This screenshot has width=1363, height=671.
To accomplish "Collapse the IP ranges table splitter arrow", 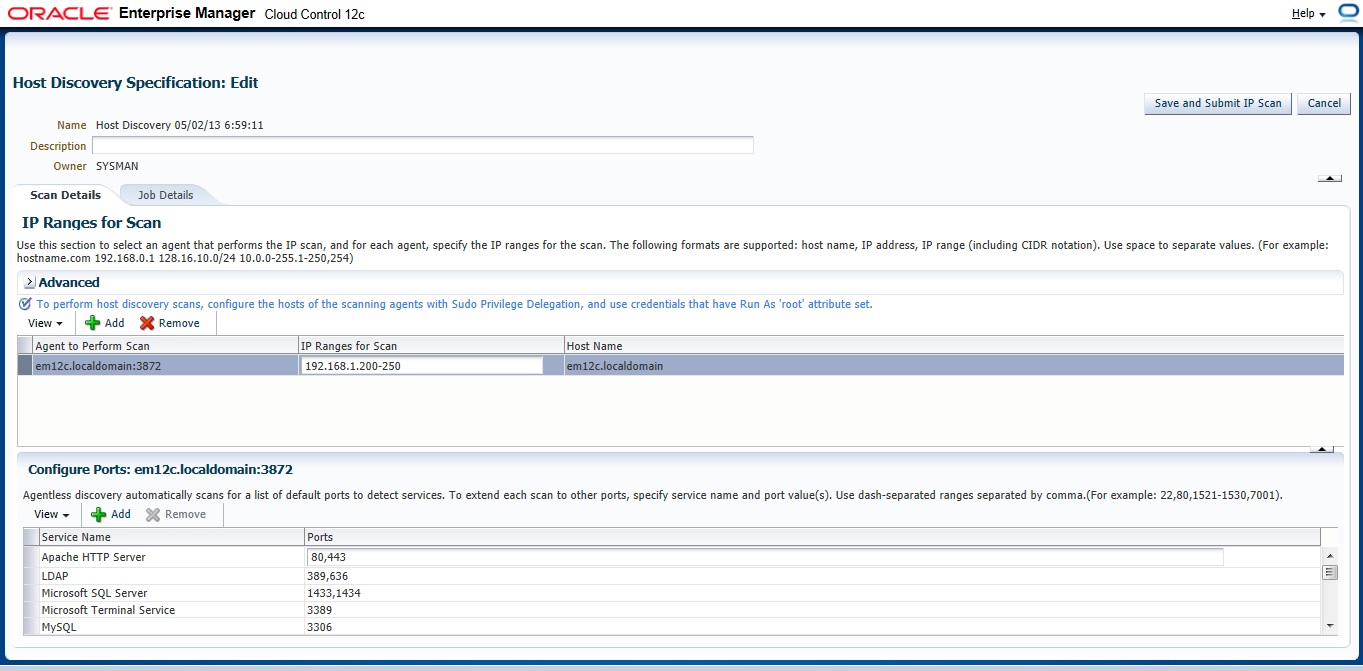I will click(x=1321, y=449).
